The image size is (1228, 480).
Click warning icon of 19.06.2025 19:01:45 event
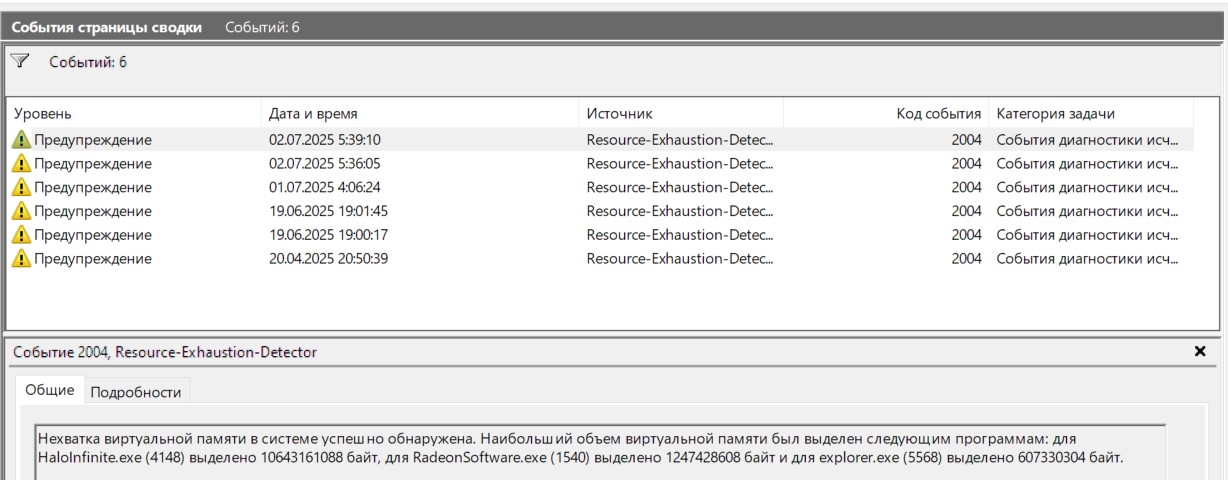[22, 211]
